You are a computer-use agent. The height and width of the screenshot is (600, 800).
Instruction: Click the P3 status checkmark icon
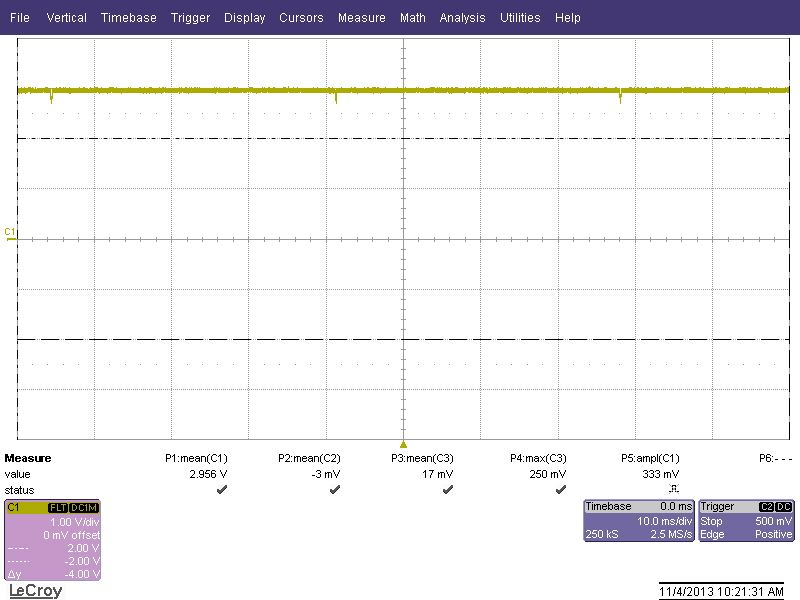point(447,490)
